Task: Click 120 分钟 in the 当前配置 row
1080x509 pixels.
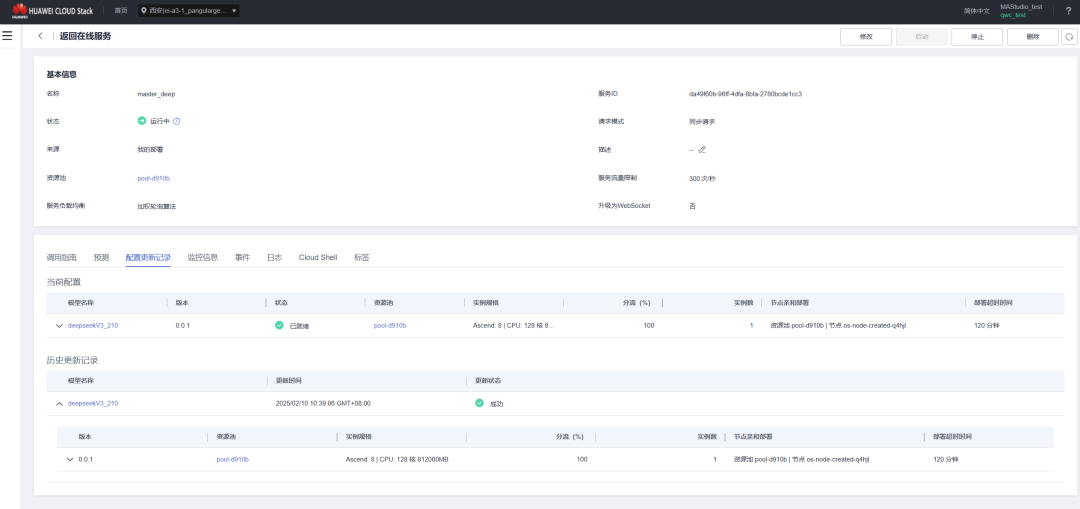Action: (988, 326)
